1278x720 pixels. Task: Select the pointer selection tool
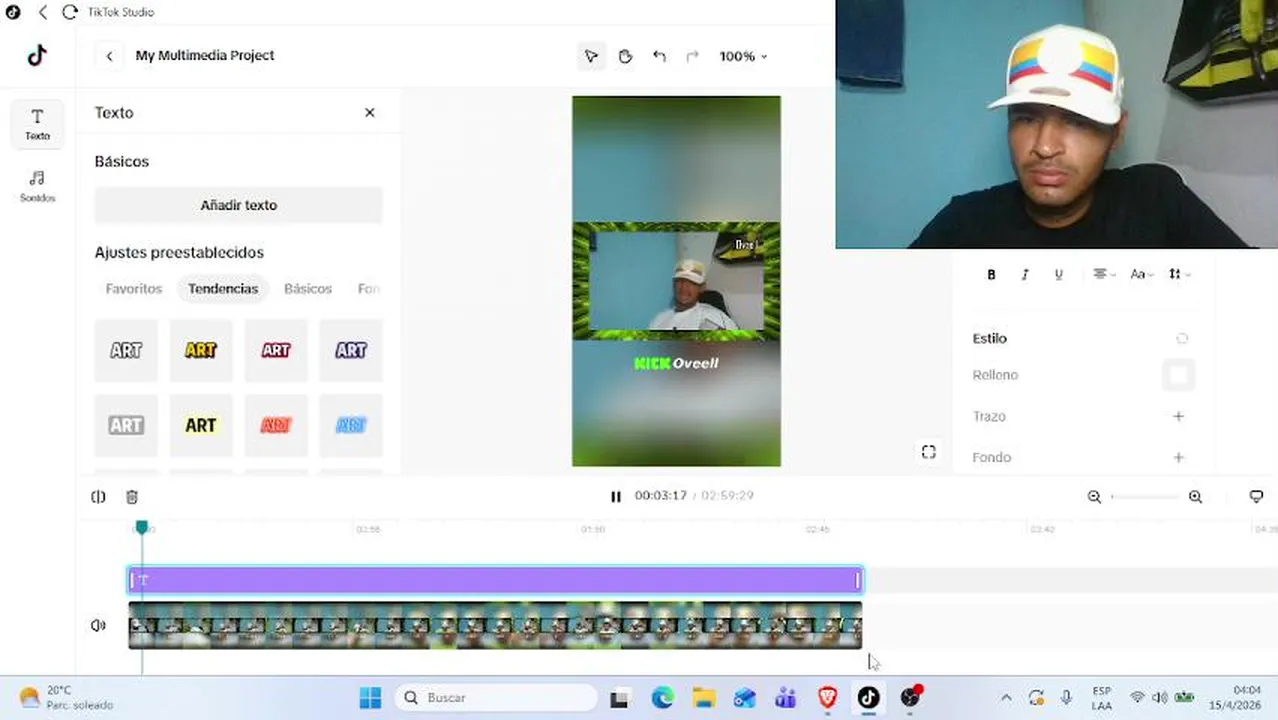pyautogui.click(x=591, y=56)
